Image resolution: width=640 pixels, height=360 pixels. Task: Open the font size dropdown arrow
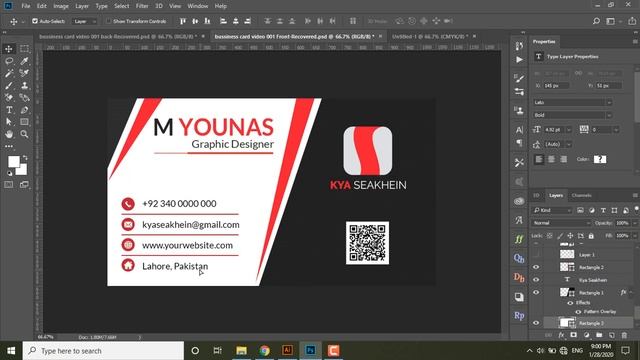tap(569, 130)
